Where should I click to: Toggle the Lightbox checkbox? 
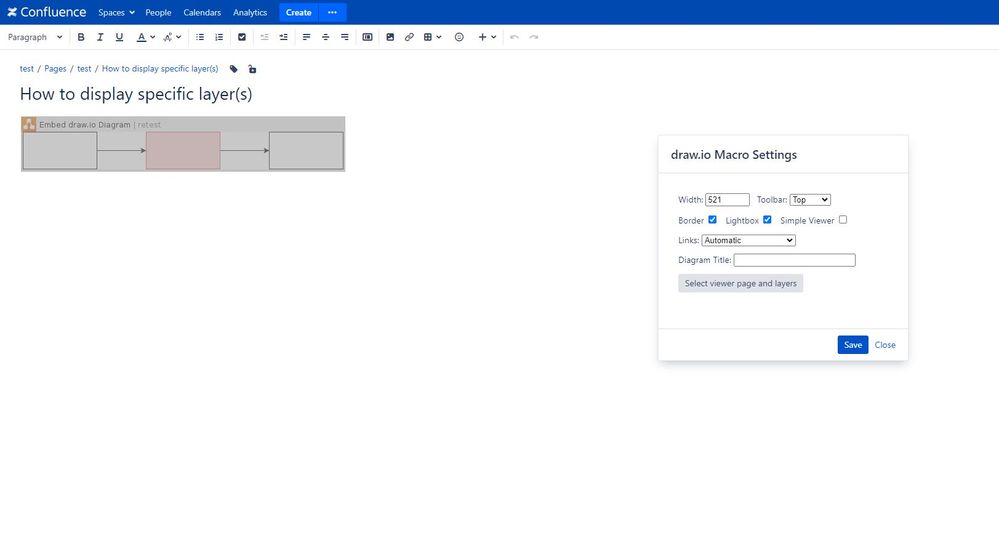(767, 220)
